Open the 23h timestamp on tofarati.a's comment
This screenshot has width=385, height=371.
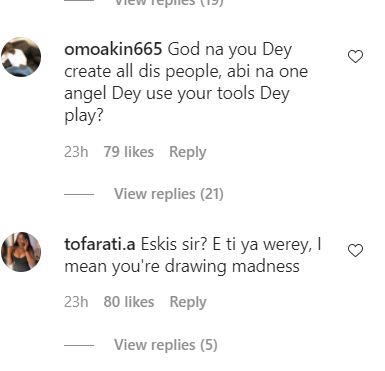[x=76, y=302]
